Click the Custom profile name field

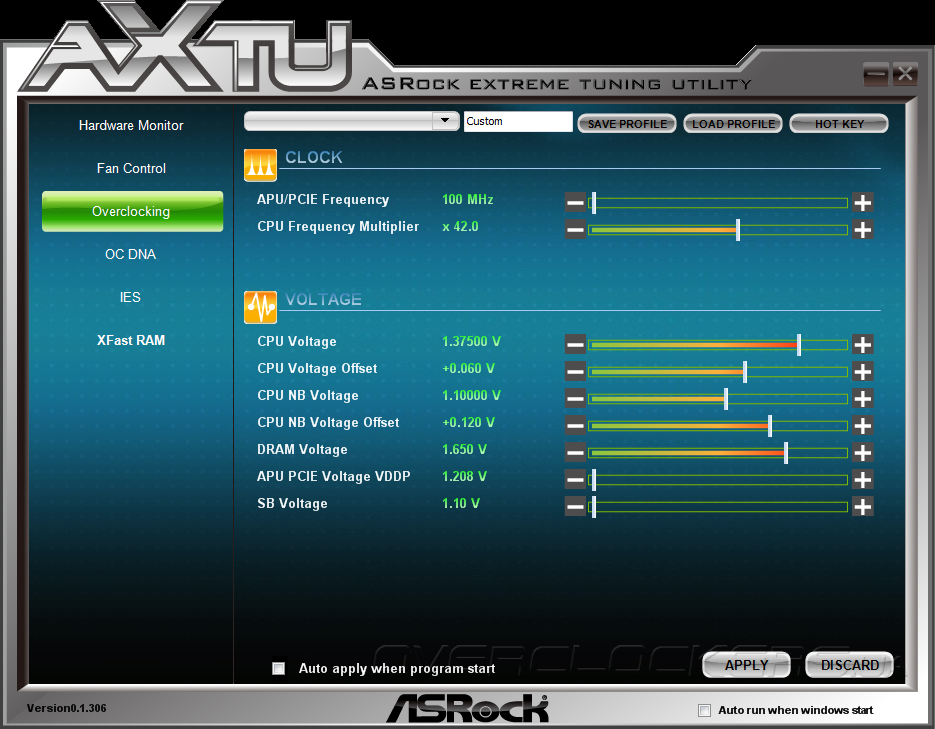(x=518, y=121)
